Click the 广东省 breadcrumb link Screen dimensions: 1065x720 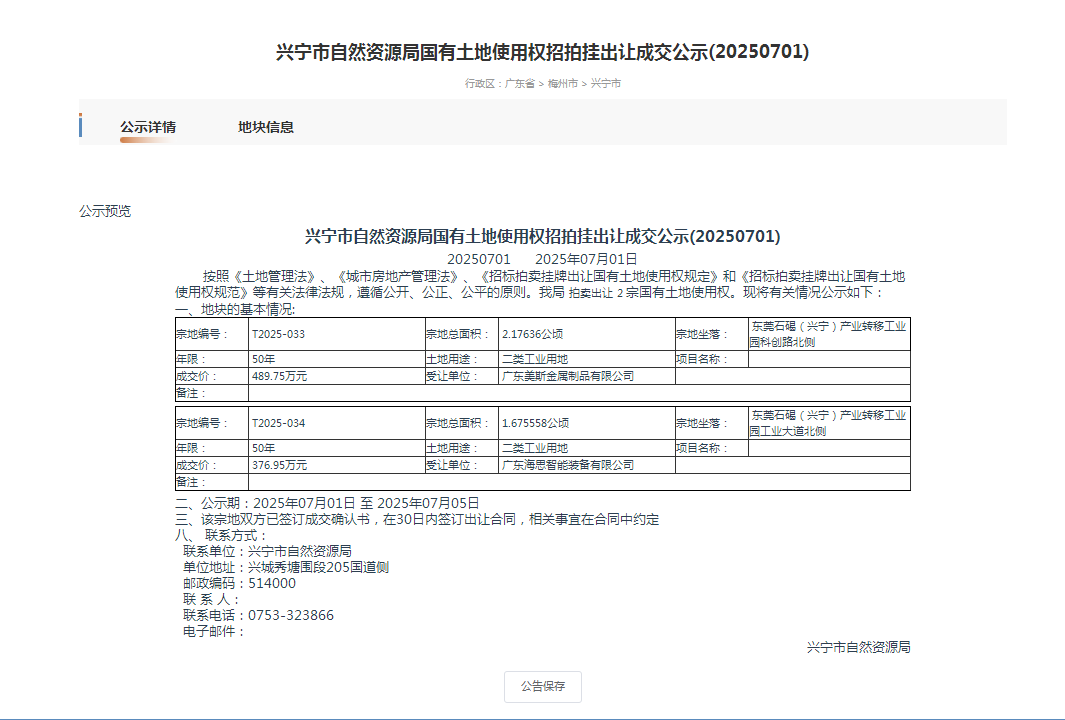519,83
